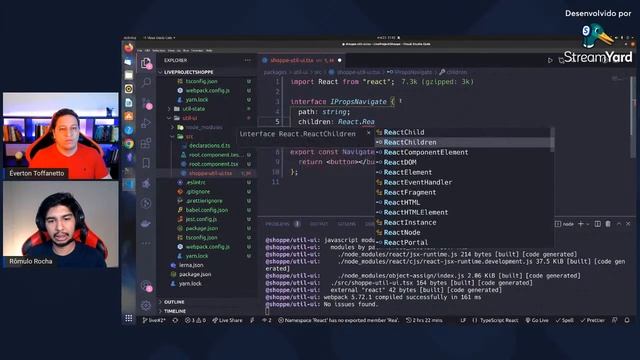Change end of line sequence LF
640x360 pixels.
coord(463,320)
